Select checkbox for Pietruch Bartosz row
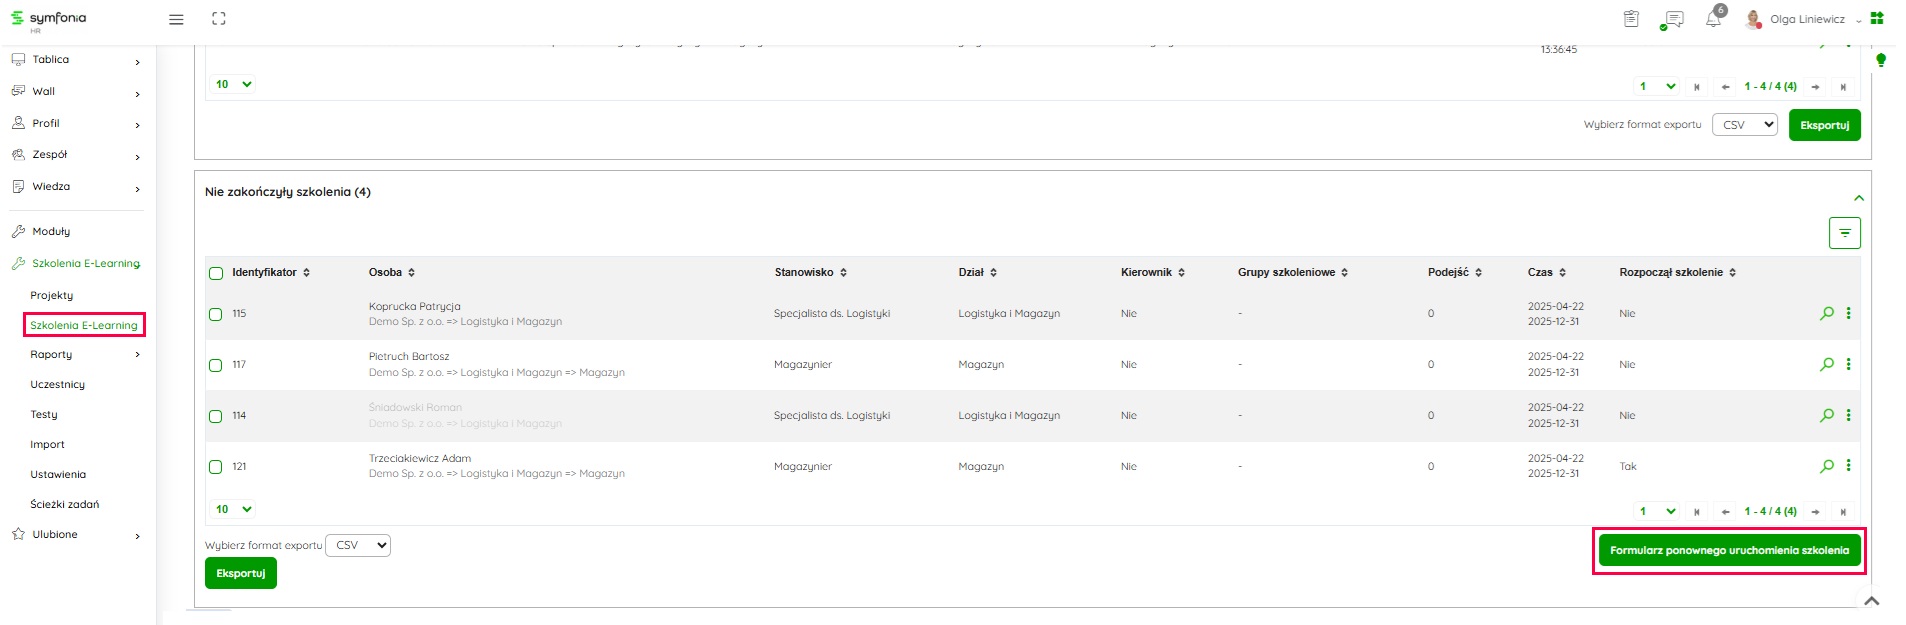The width and height of the screenshot is (1906, 625). (215, 365)
